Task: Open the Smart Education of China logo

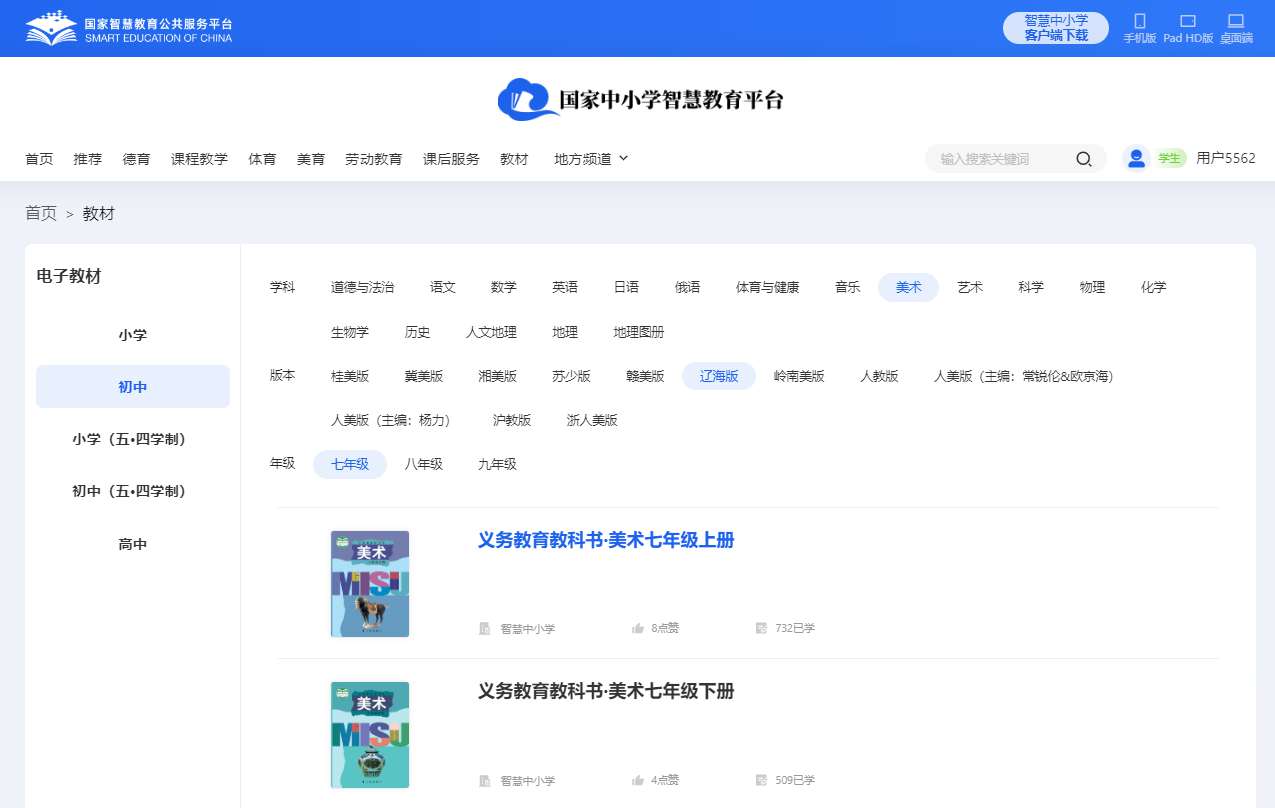Action: [128, 29]
